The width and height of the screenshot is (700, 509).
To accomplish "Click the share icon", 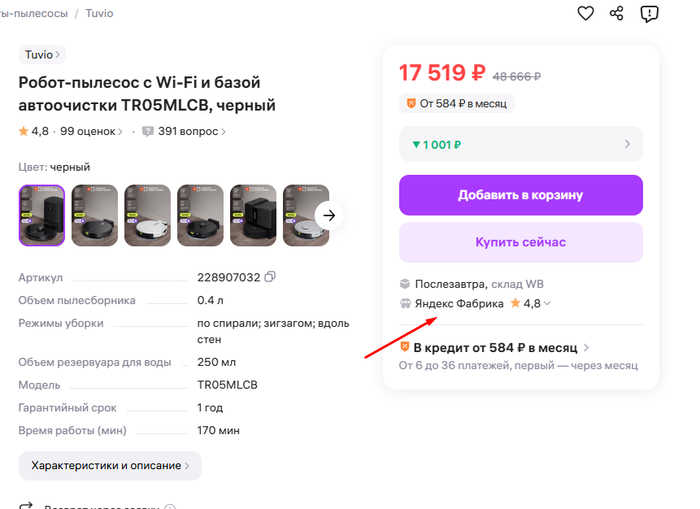I will click(617, 14).
